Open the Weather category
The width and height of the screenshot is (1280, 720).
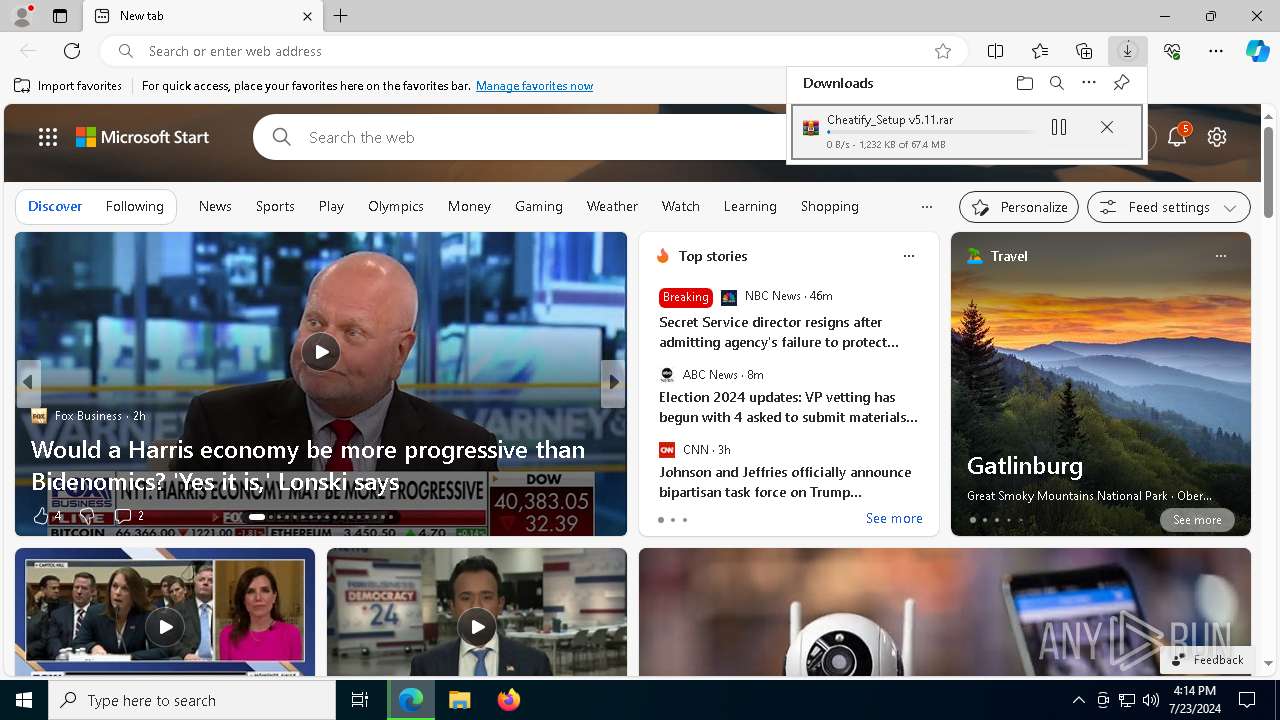612,206
